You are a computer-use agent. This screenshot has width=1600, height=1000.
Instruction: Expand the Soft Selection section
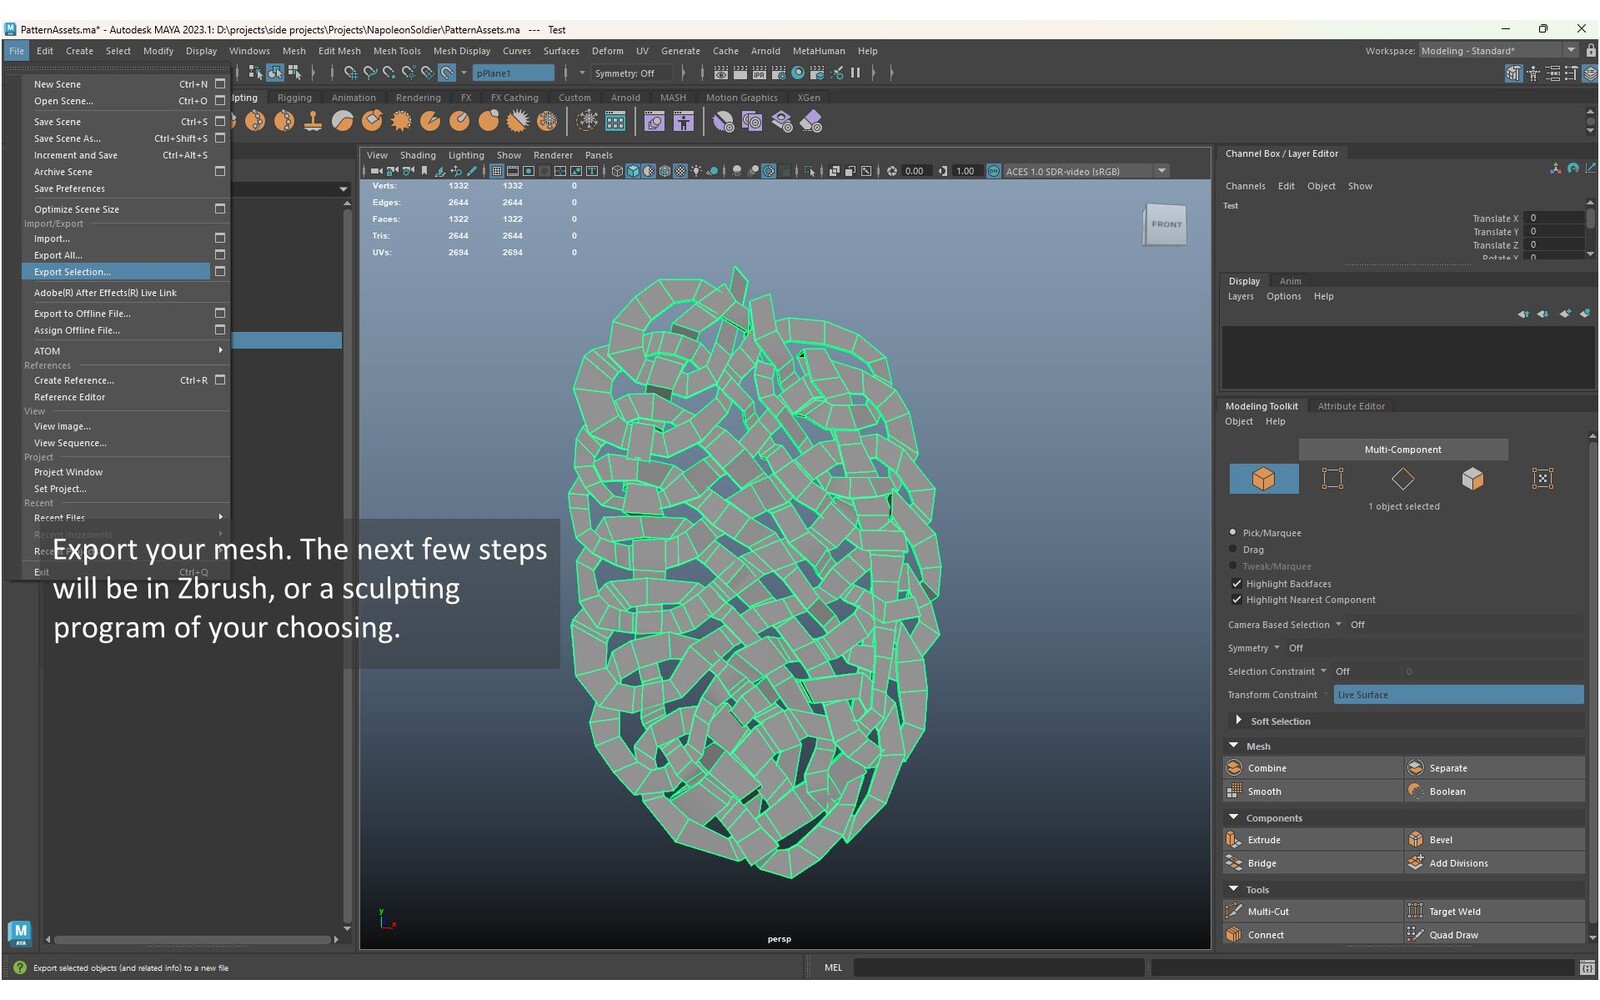(1239, 721)
